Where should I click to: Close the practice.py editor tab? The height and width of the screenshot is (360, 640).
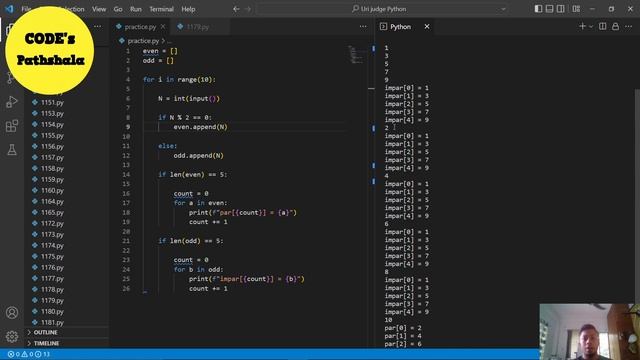[x=163, y=27]
